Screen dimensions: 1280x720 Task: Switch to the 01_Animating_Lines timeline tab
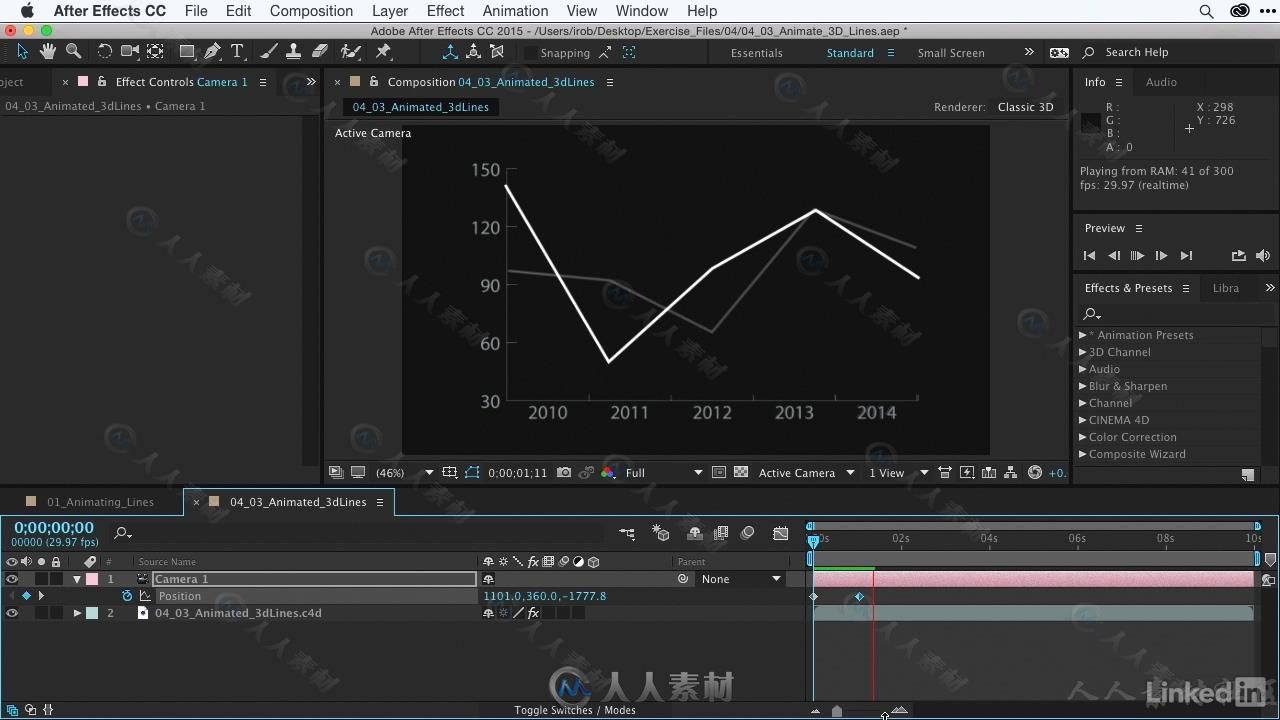point(100,502)
